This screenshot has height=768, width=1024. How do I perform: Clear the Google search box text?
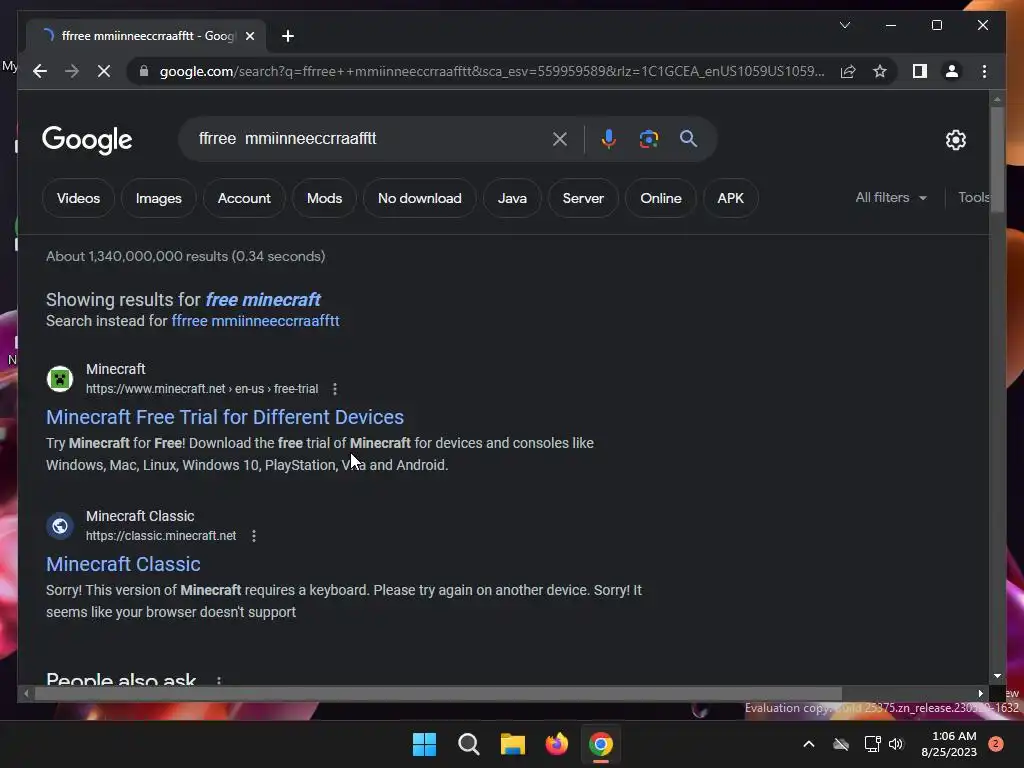(560, 138)
